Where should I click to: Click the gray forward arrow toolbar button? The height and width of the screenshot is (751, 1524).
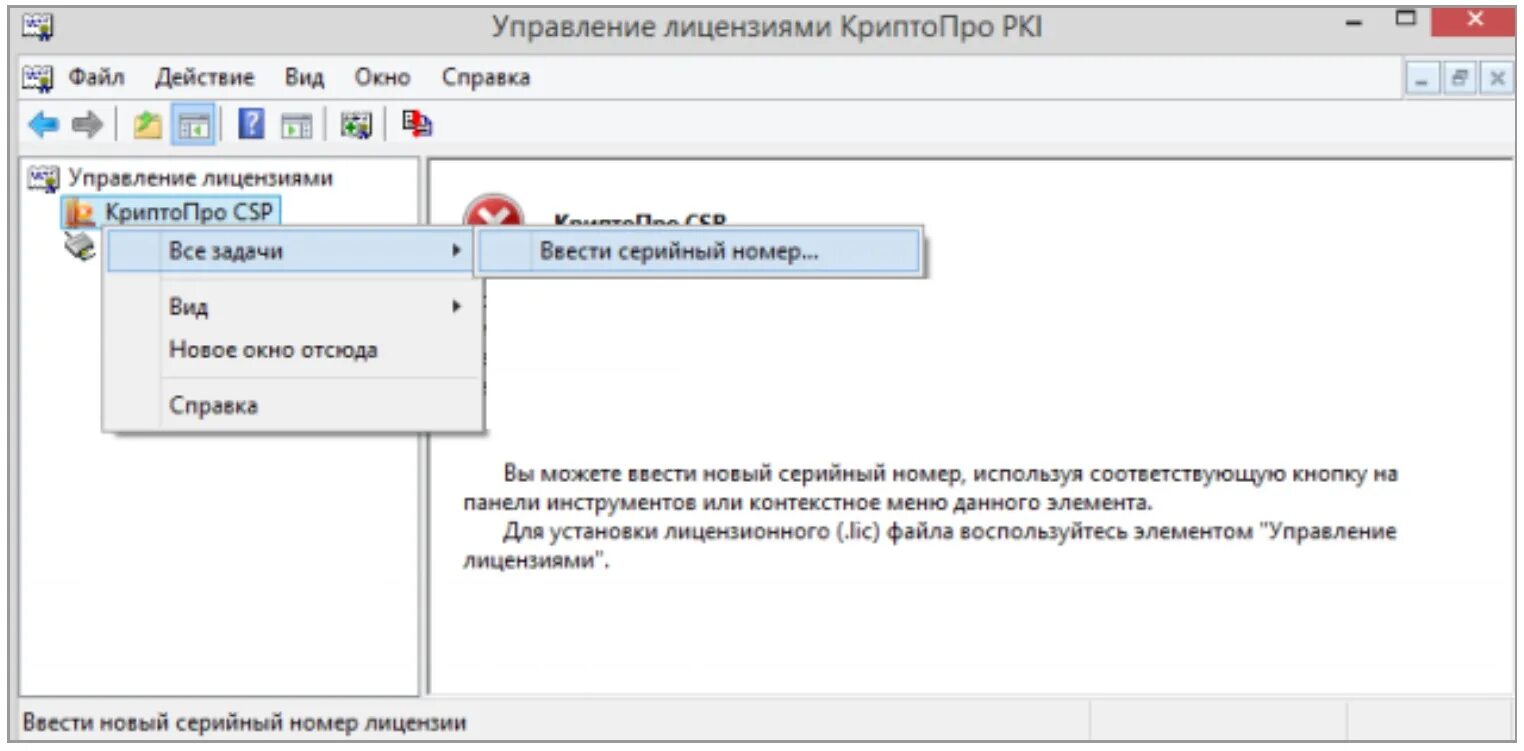coord(88,124)
